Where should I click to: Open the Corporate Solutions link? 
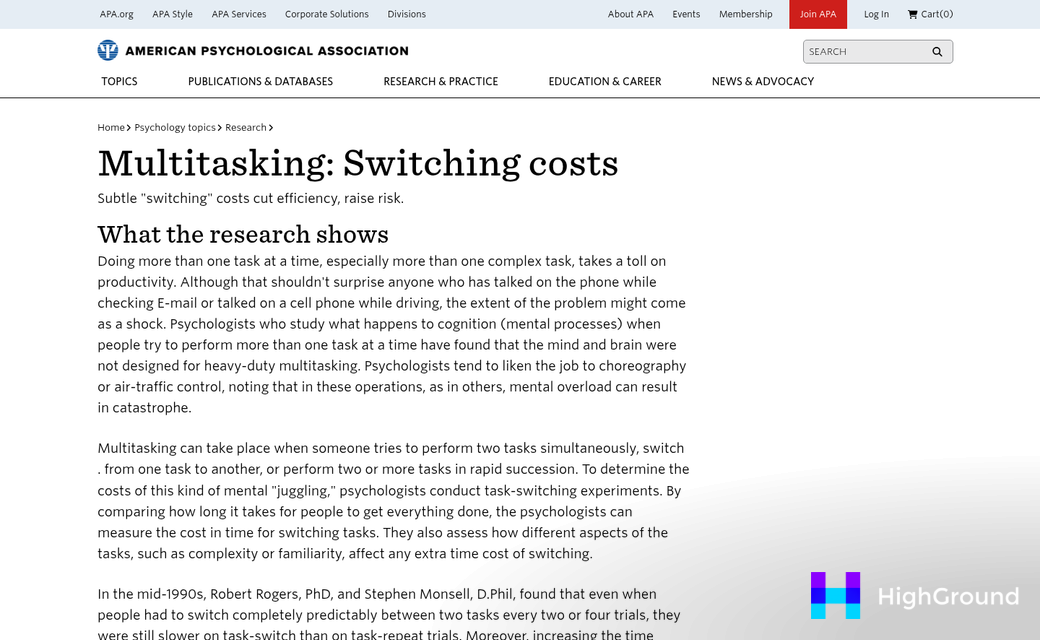click(327, 14)
